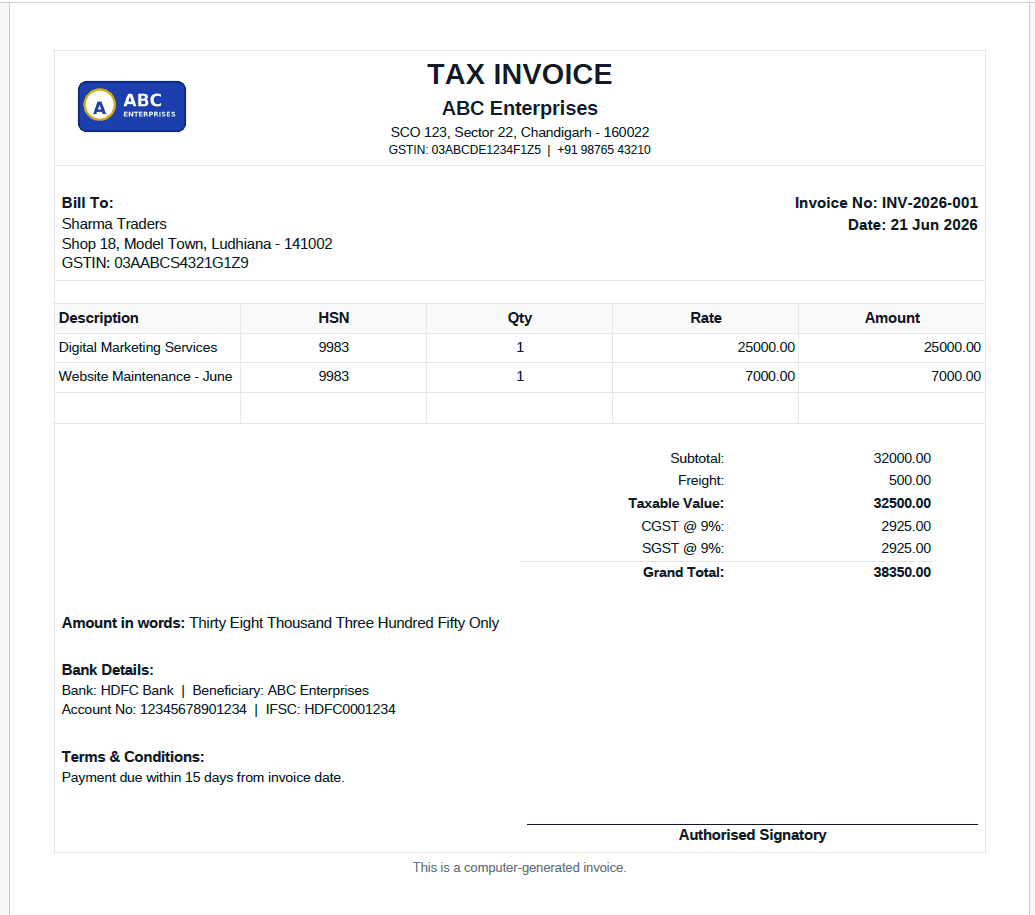Click the Qty column header
The image size is (1035, 915).
[519, 318]
